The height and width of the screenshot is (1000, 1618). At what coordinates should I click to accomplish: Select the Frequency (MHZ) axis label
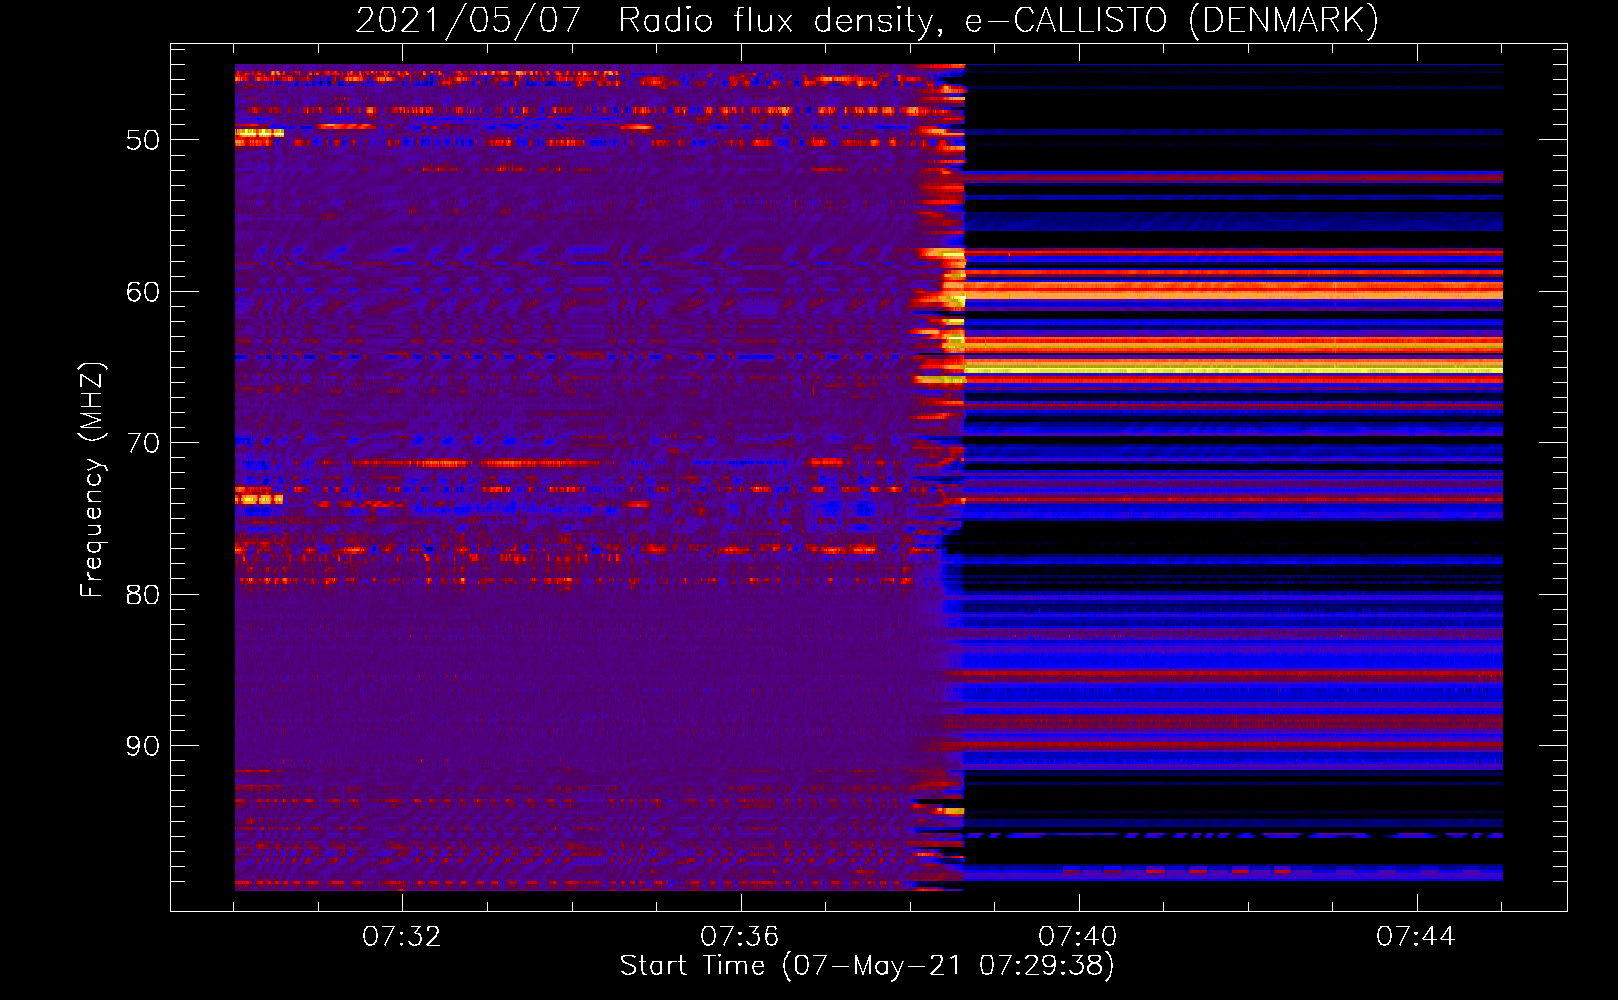(x=92, y=480)
